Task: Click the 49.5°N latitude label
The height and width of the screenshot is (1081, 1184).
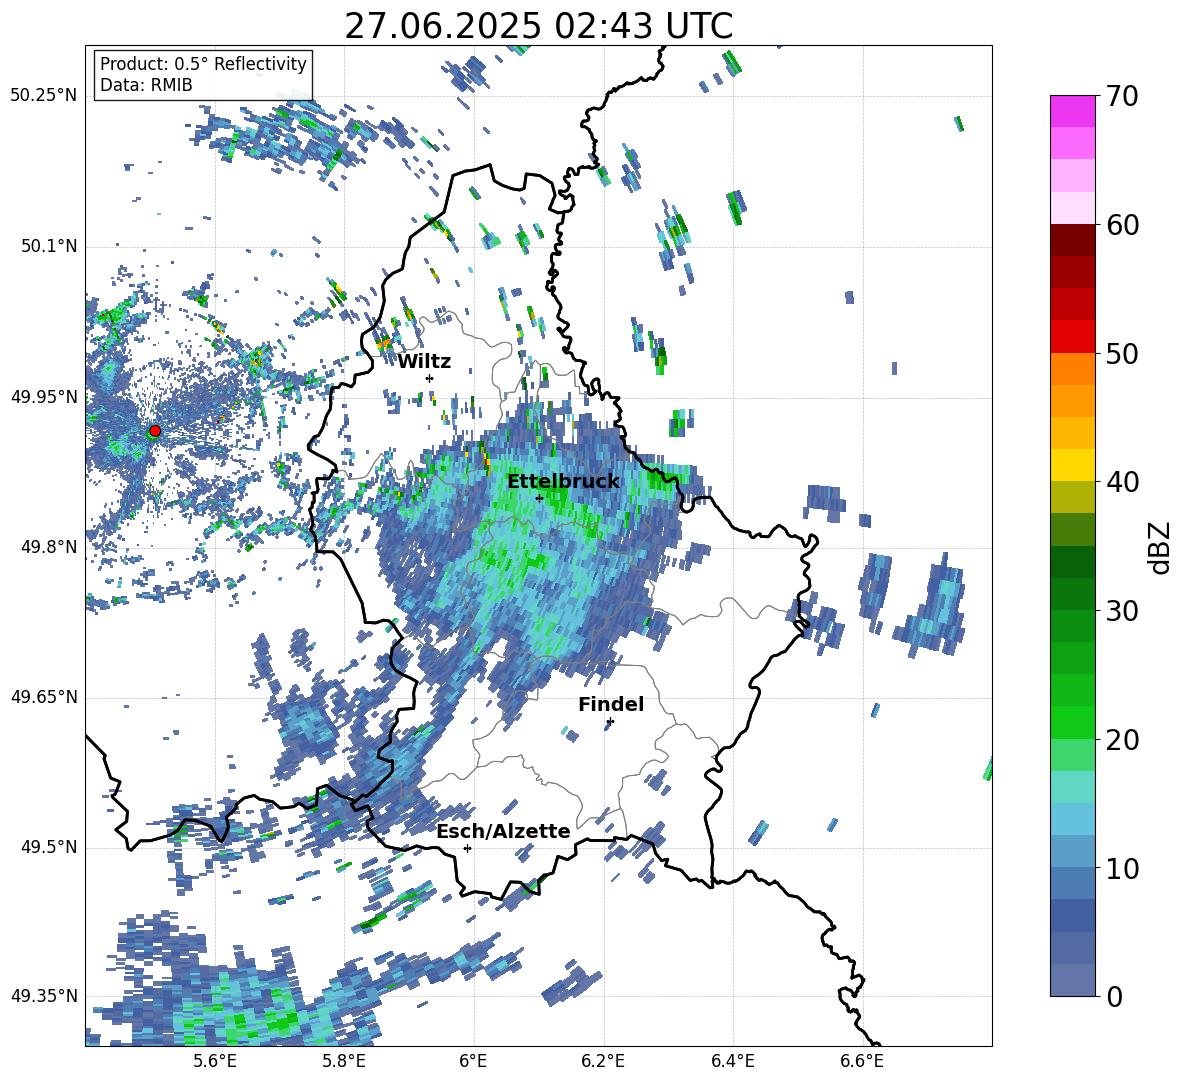Action: pyautogui.click(x=48, y=848)
